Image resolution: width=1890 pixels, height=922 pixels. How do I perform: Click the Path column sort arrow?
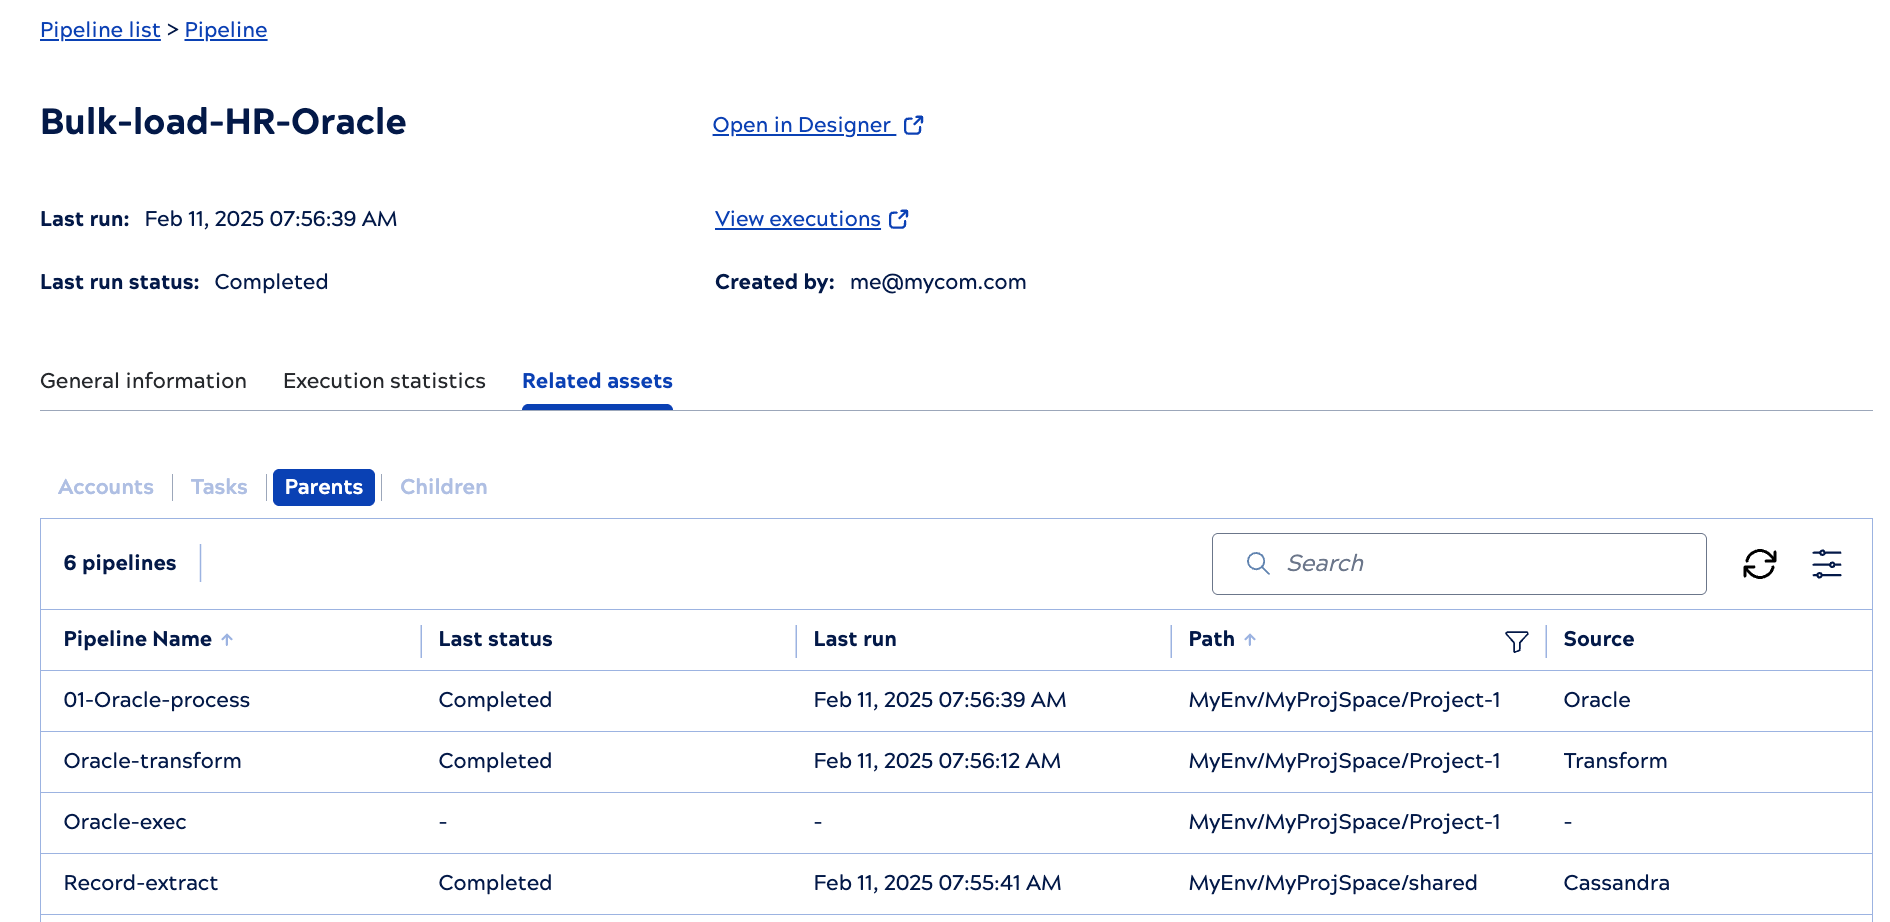tap(1249, 639)
